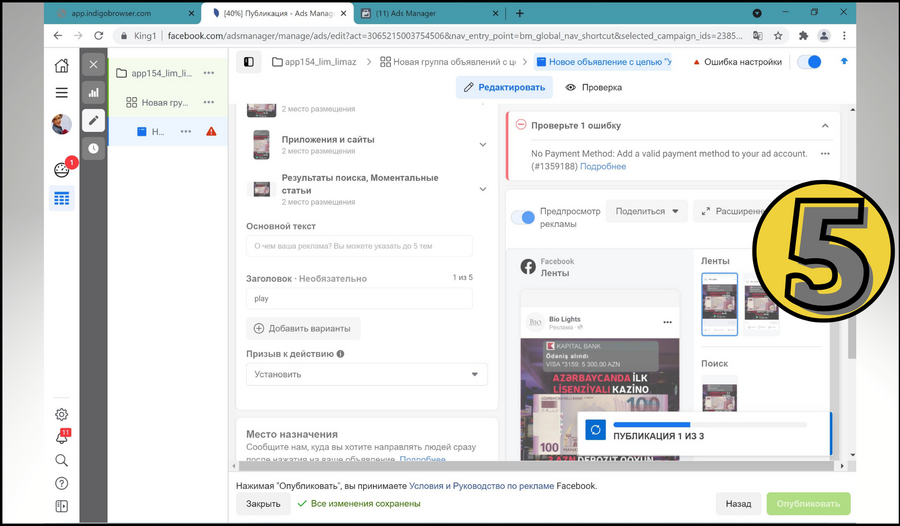Click app154_lim_limaz breadcrumb
This screenshot has width=900, height=526.
[x=314, y=61]
